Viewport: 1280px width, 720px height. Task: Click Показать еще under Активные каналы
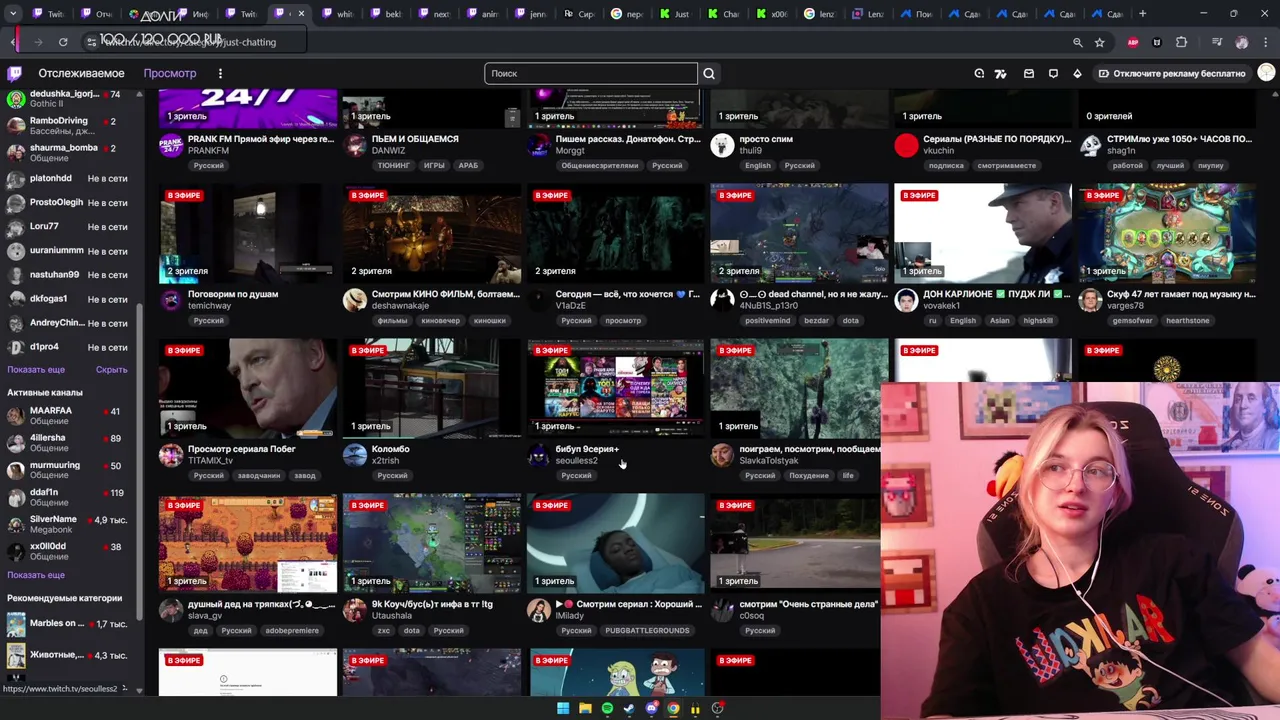[36, 575]
